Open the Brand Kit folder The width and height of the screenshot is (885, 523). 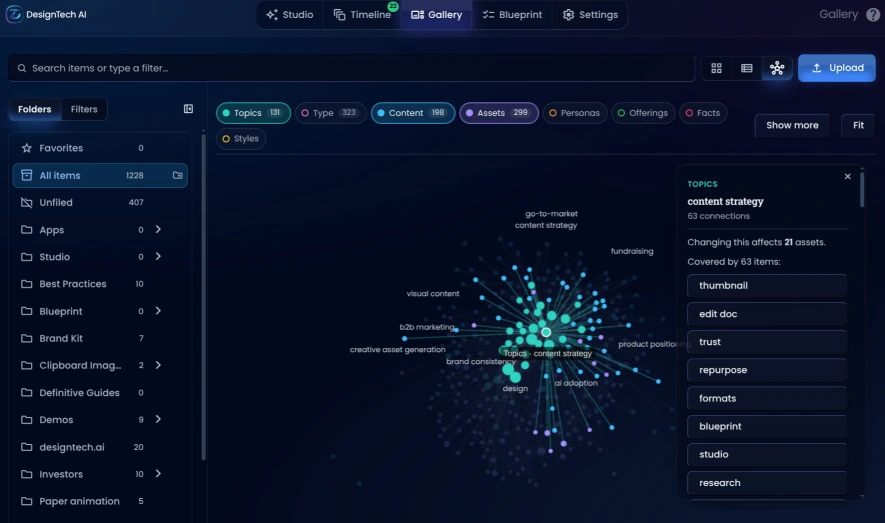[x=100, y=338]
